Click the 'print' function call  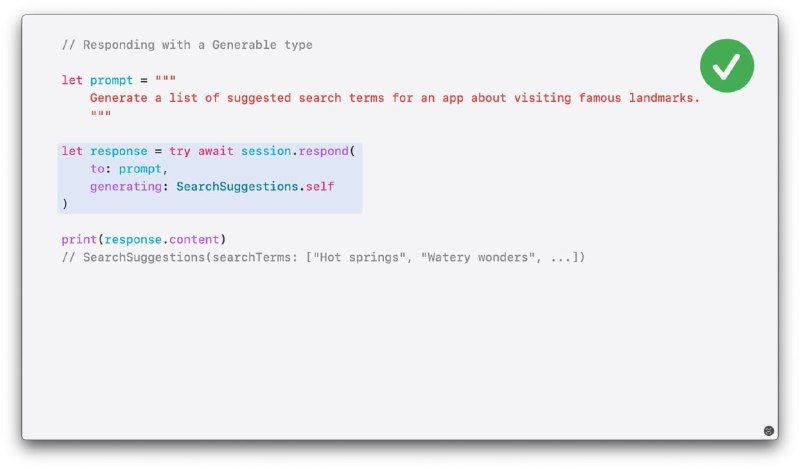(79, 240)
